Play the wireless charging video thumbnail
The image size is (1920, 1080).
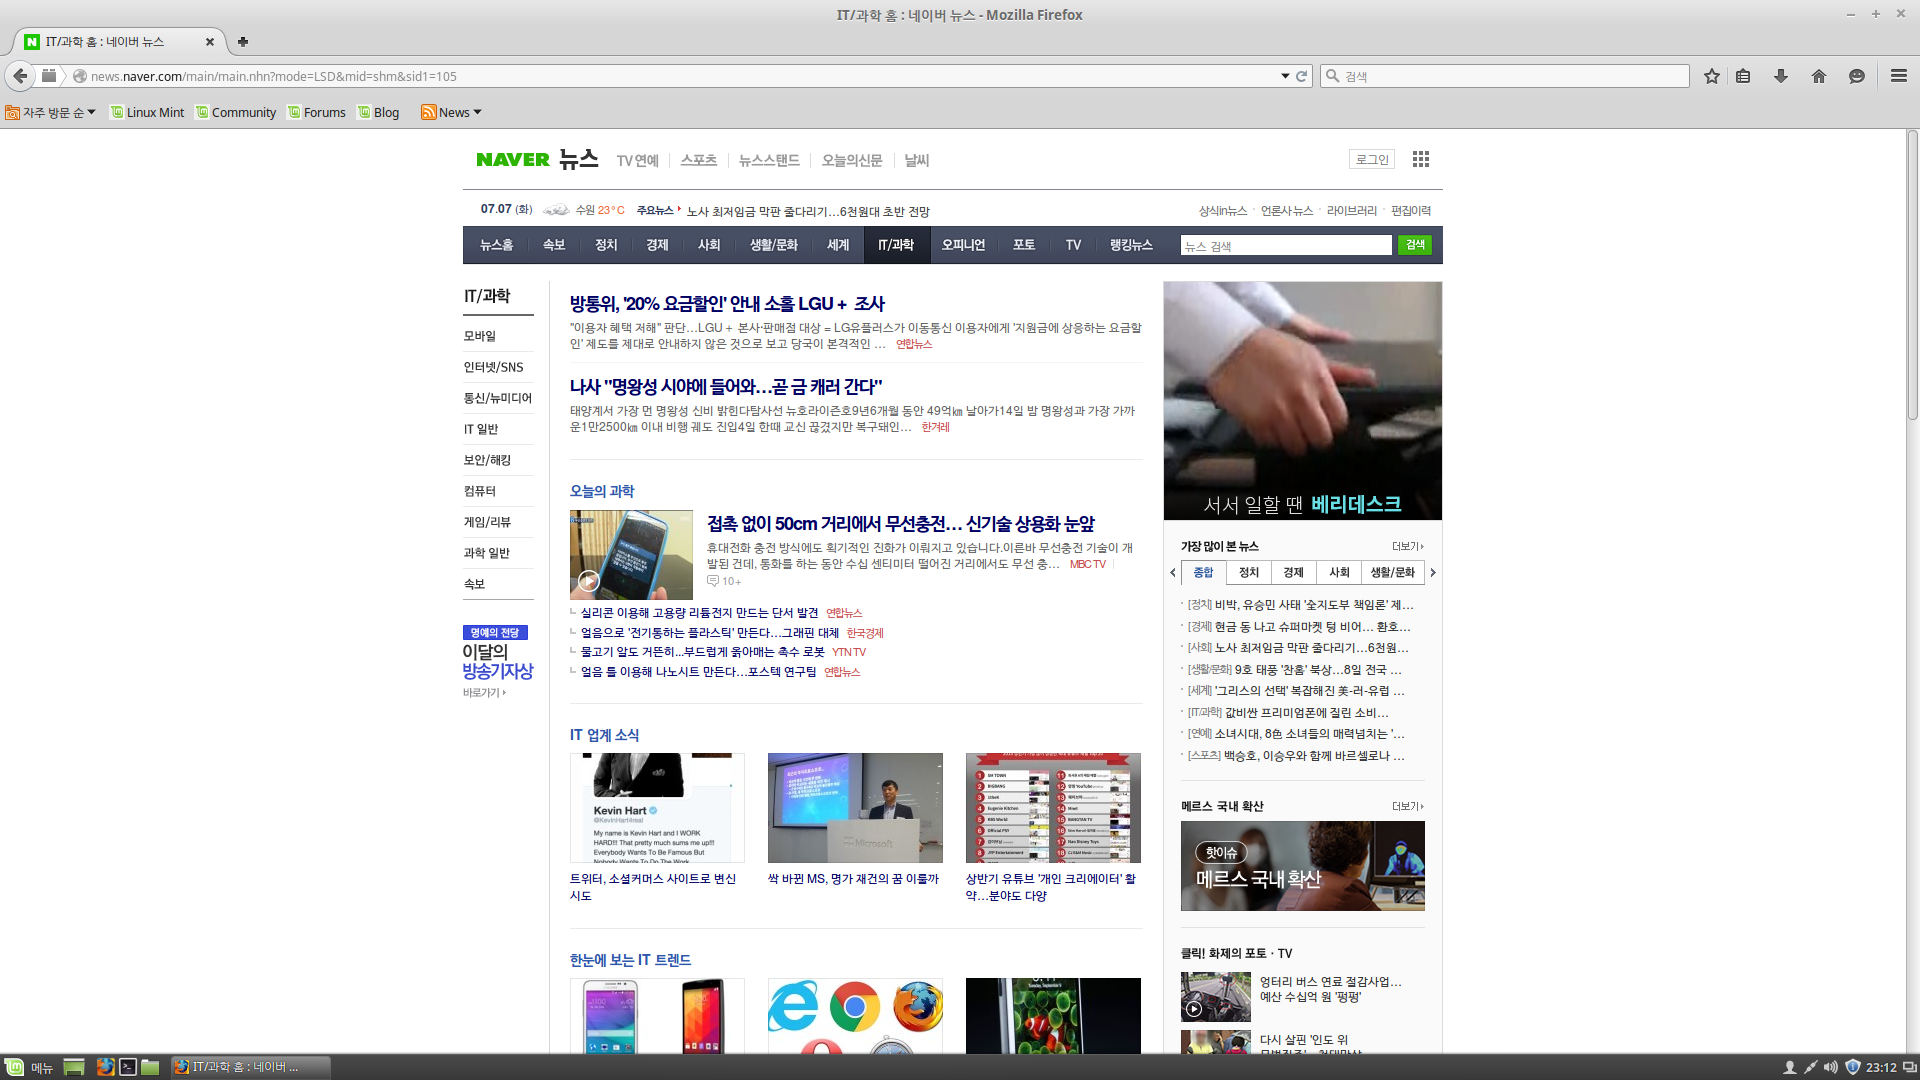click(x=631, y=555)
